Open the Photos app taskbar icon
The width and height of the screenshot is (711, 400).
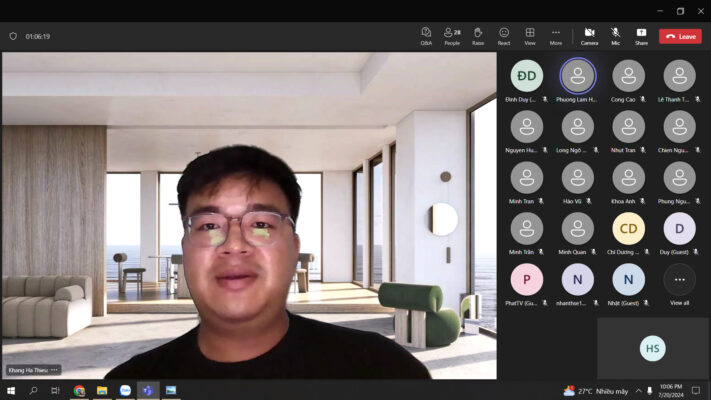tap(171, 390)
